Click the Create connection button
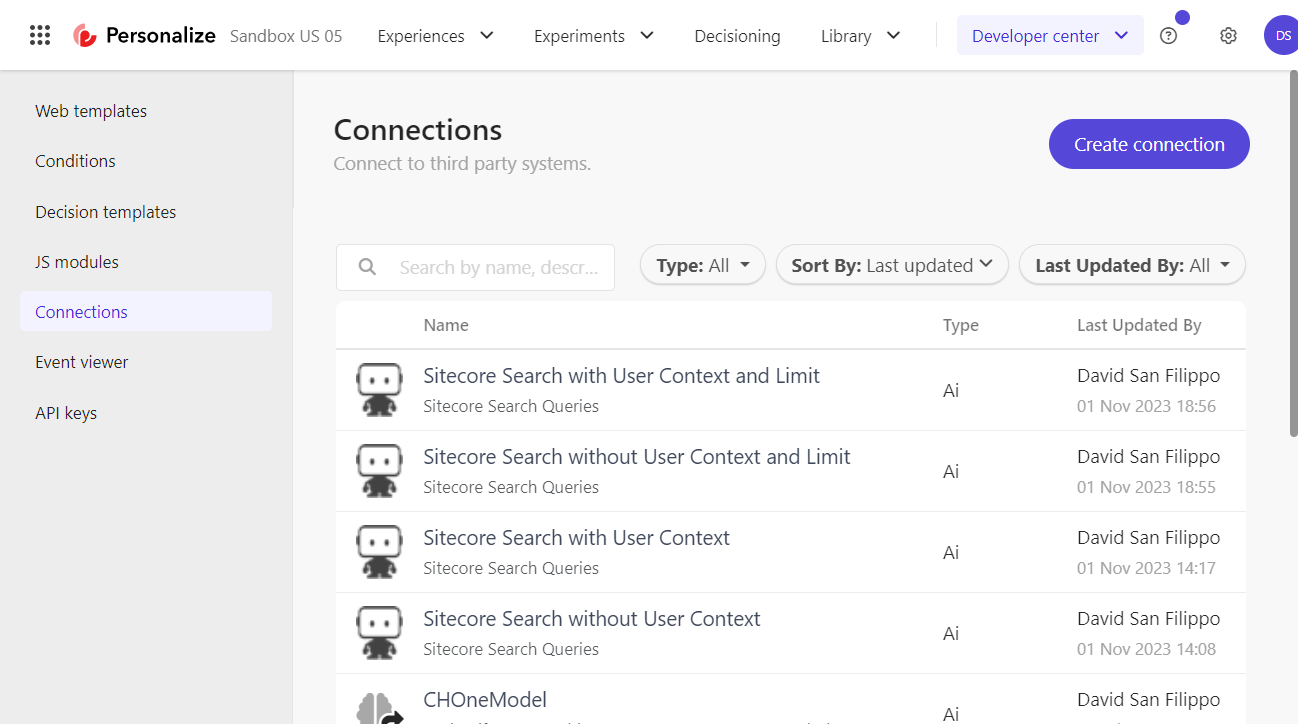This screenshot has width=1298, height=724. [1148, 143]
